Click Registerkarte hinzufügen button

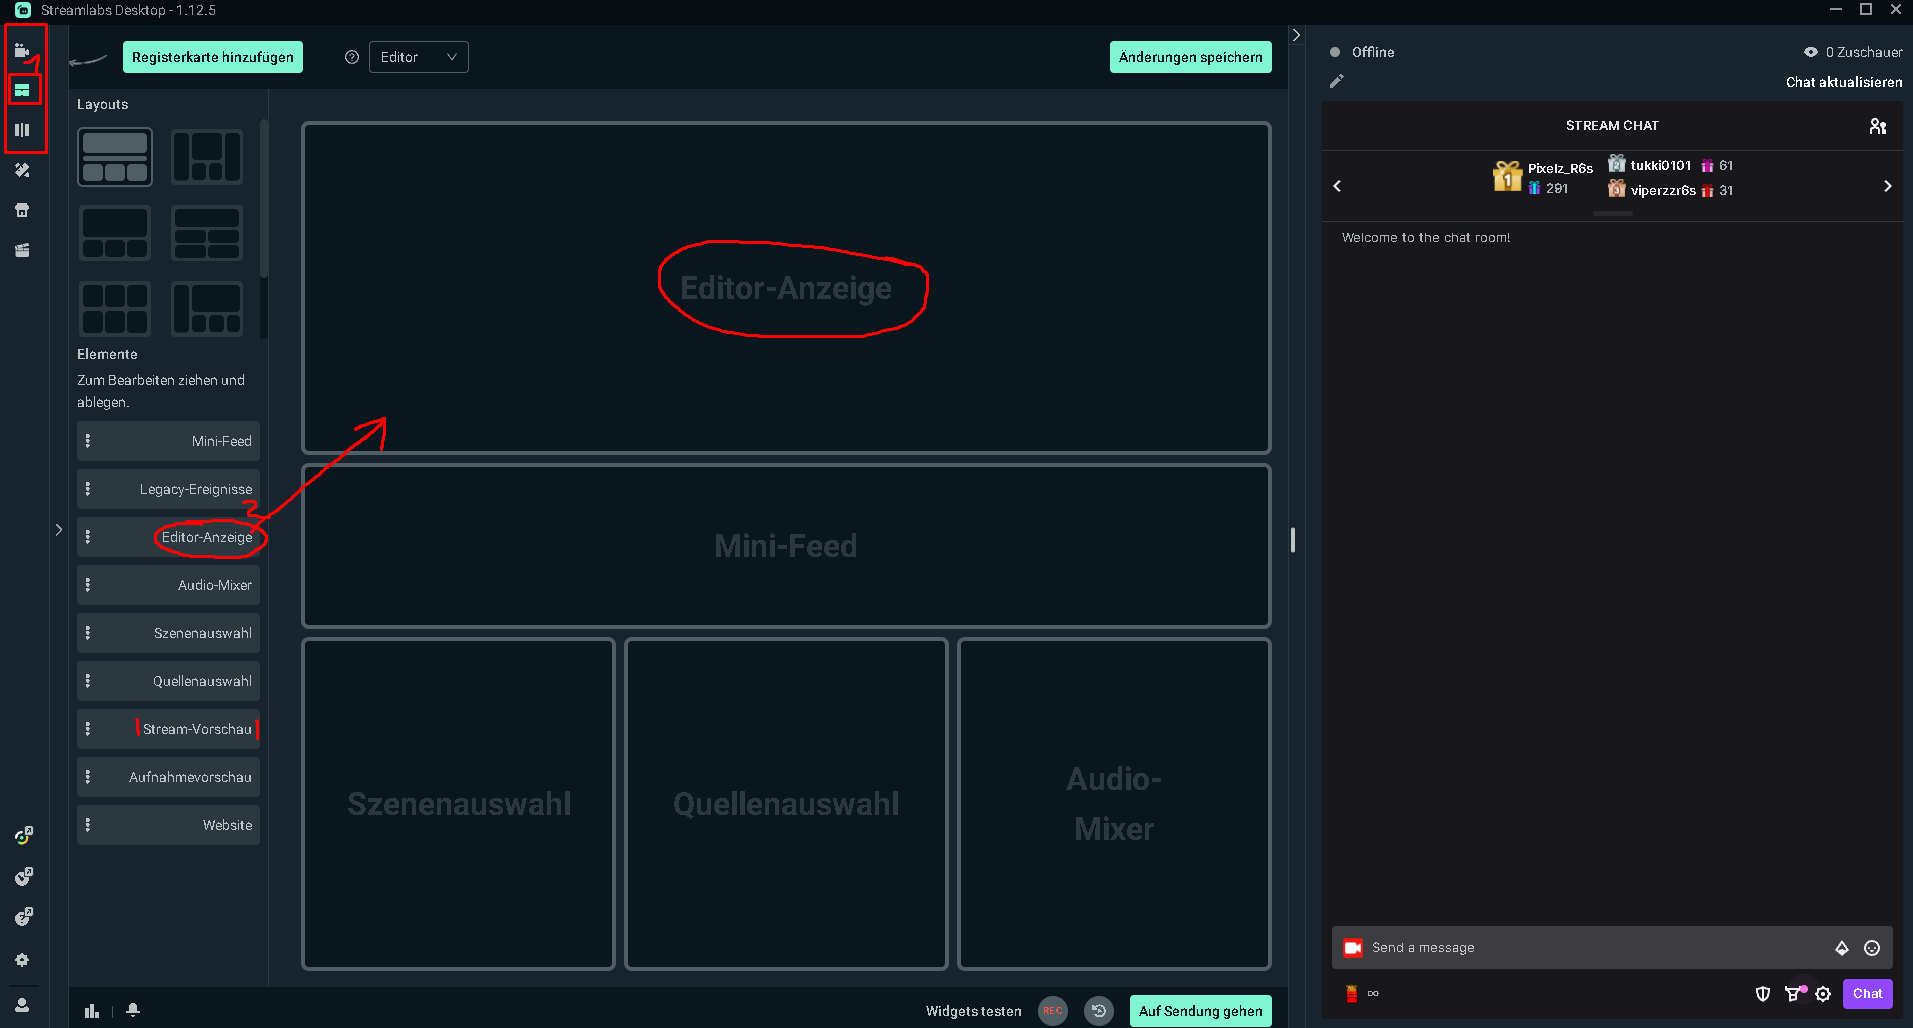tap(213, 57)
